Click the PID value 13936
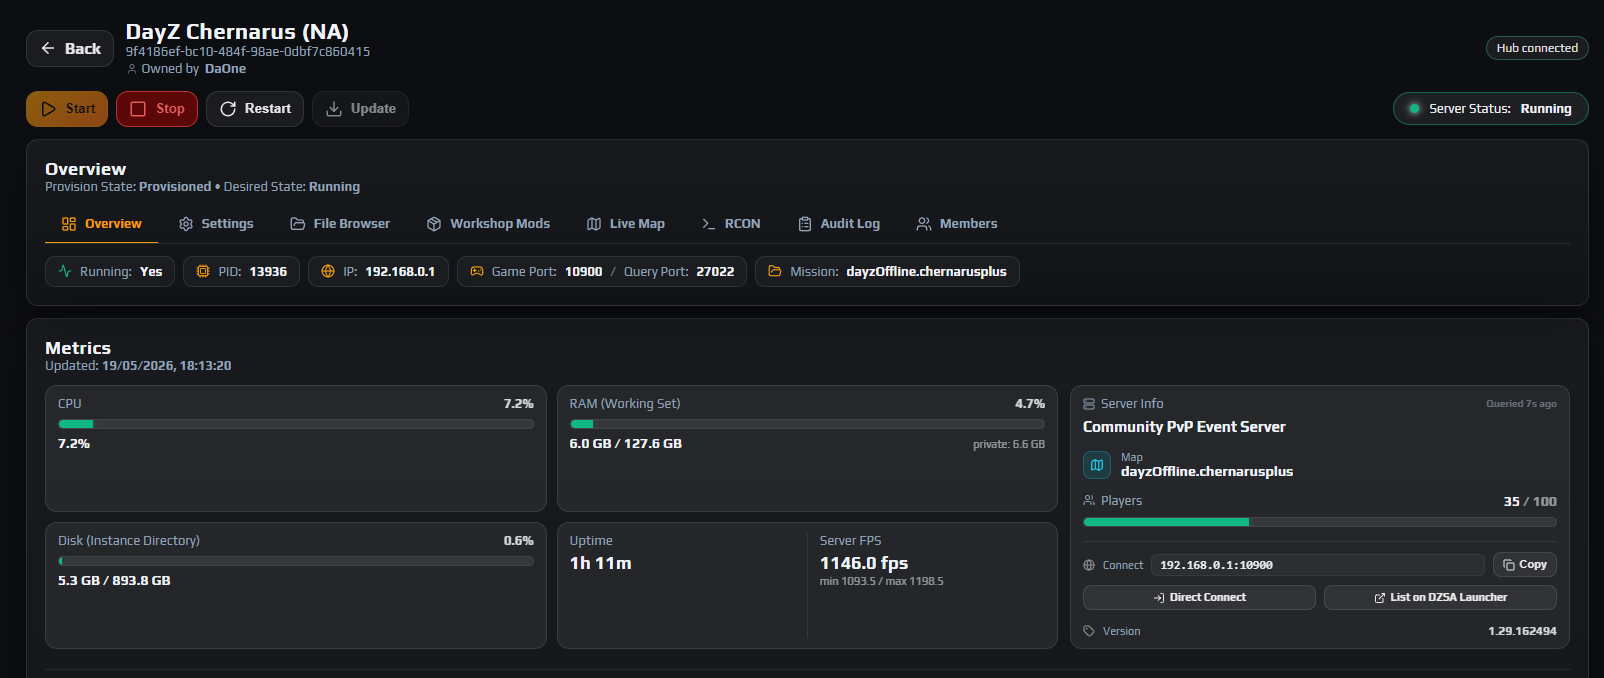This screenshot has width=1604, height=678. pos(268,271)
